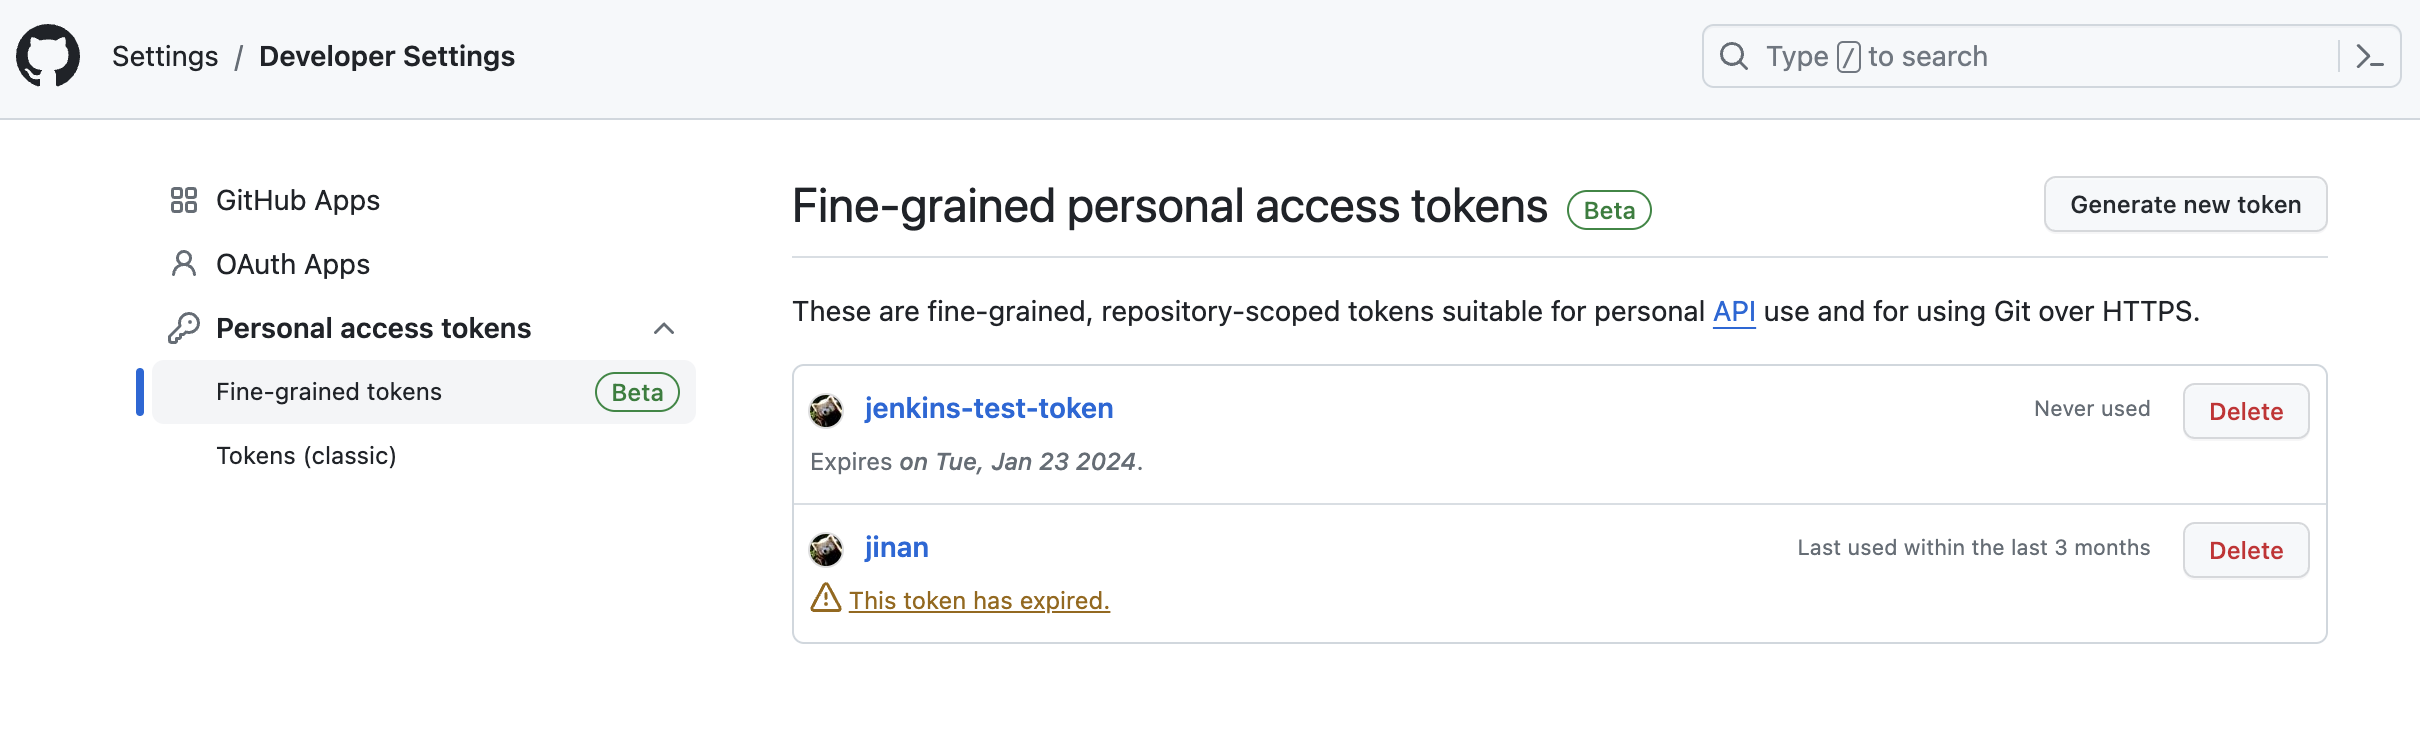The width and height of the screenshot is (2420, 738).
Task: Click the search magnifier icon
Action: point(1734,56)
